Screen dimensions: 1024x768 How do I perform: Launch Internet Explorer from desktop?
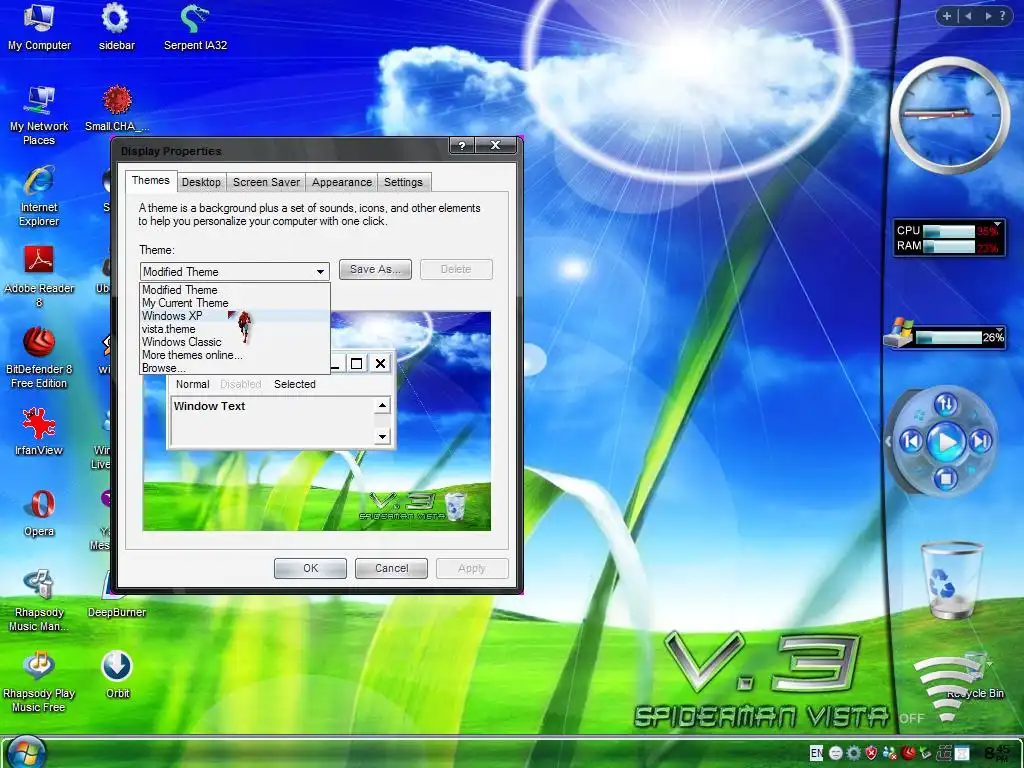[x=39, y=196]
